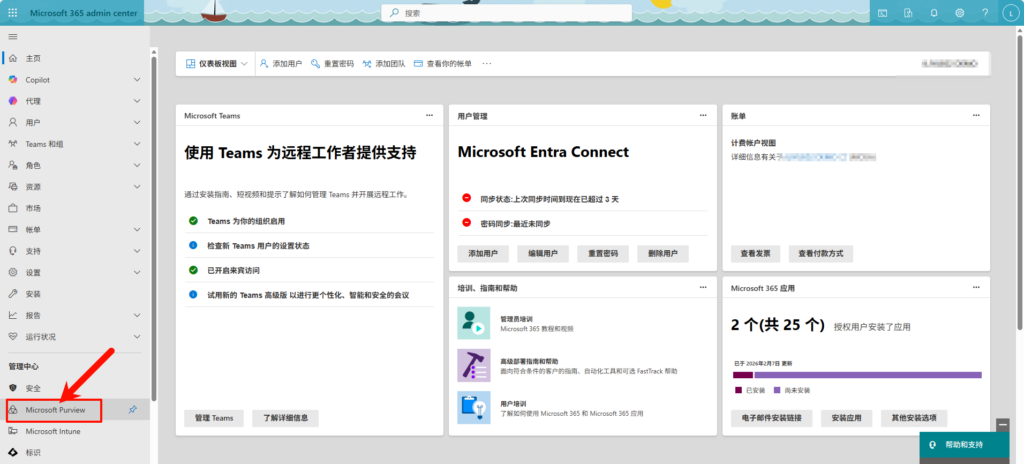The width and height of the screenshot is (1024, 464).
Task: Click the 搜索 search field
Action: [x=506, y=13]
